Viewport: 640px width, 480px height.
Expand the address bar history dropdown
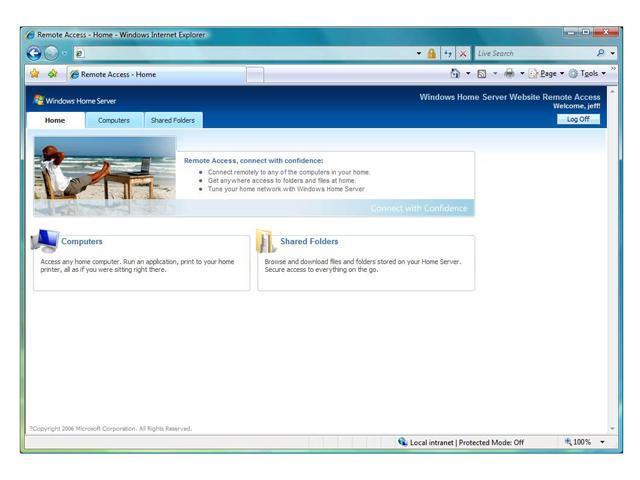(x=419, y=53)
